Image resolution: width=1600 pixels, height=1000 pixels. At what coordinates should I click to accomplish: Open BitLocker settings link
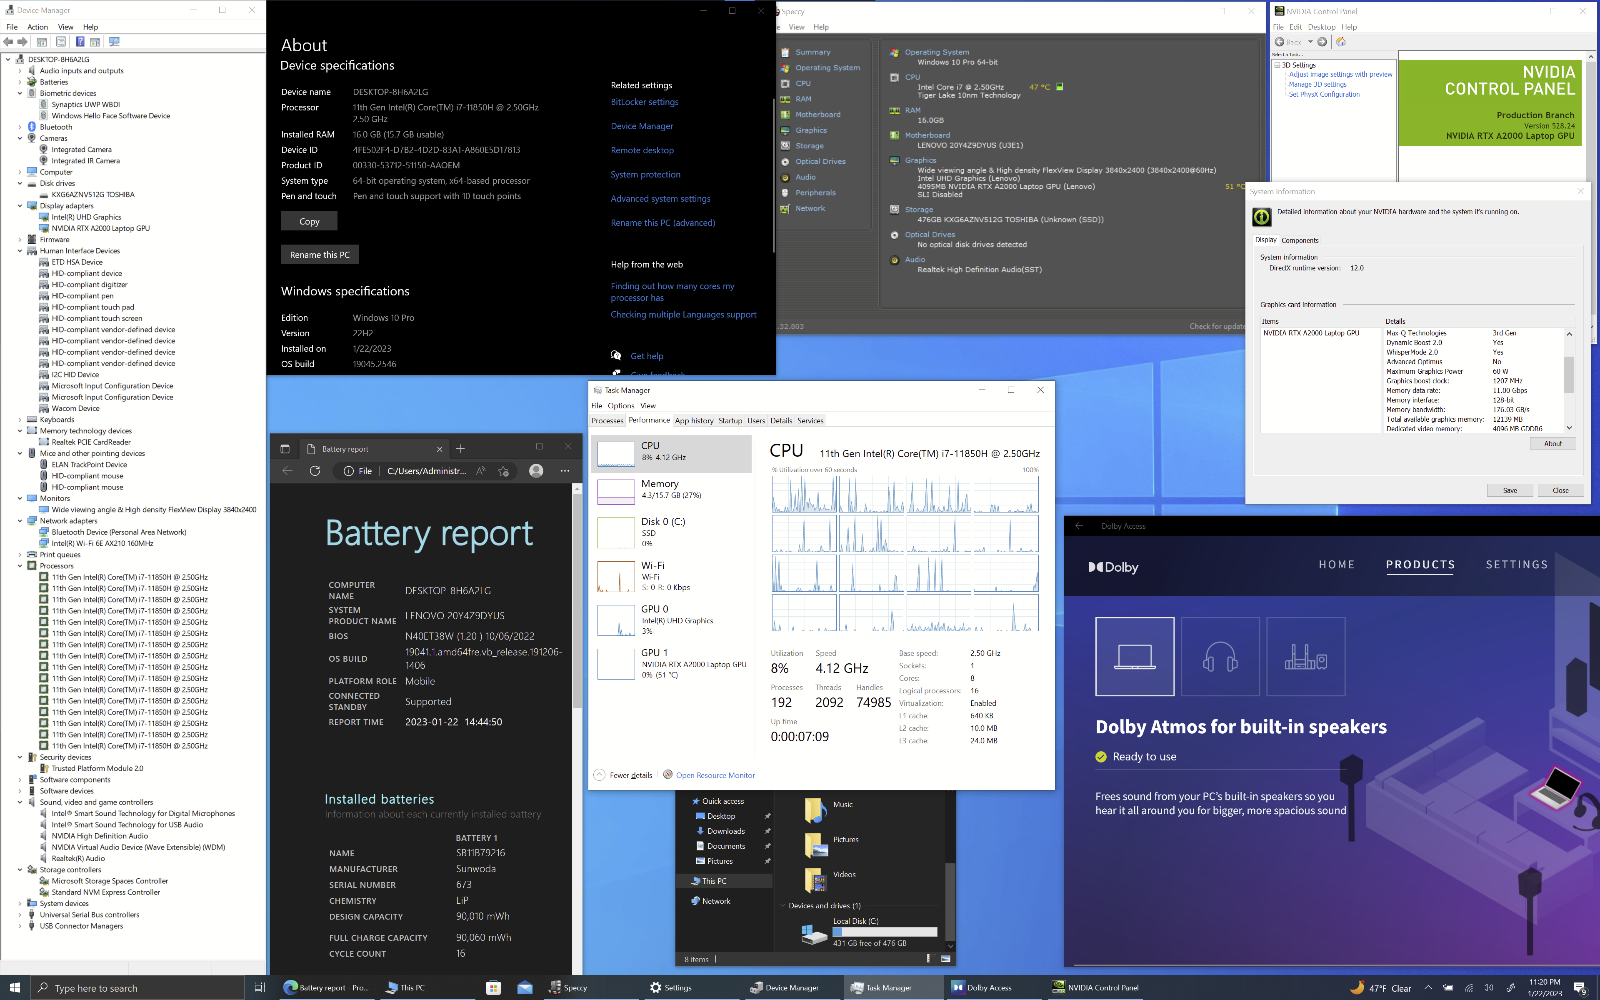(644, 102)
